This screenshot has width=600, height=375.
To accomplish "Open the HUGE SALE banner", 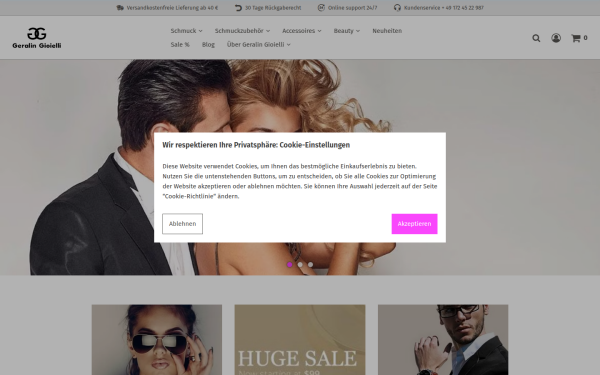I will pos(300,340).
